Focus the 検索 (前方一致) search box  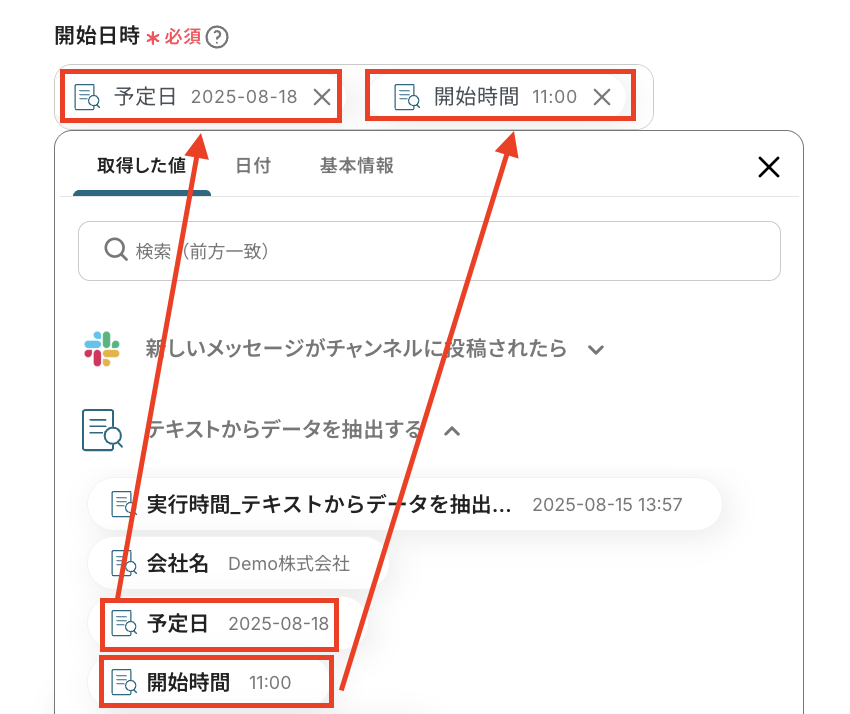coord(429,251)
